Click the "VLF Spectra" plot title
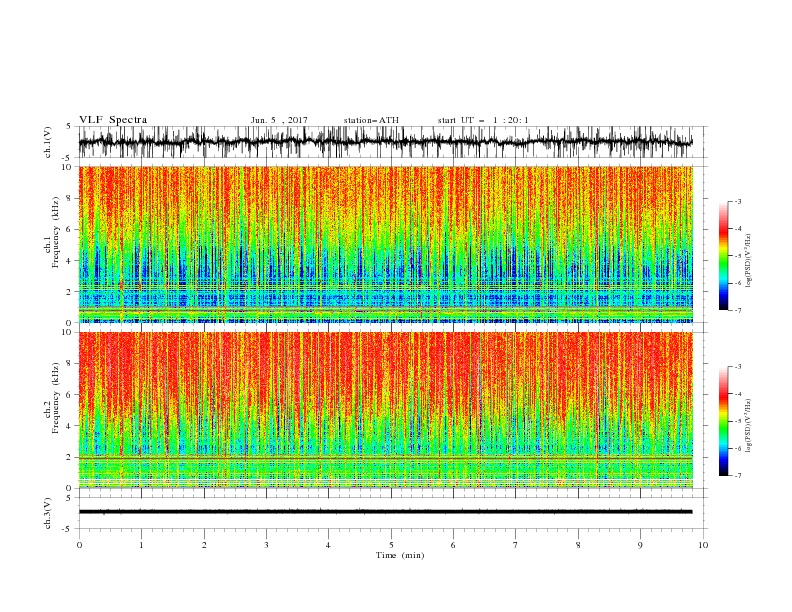 tap(113, 120)
